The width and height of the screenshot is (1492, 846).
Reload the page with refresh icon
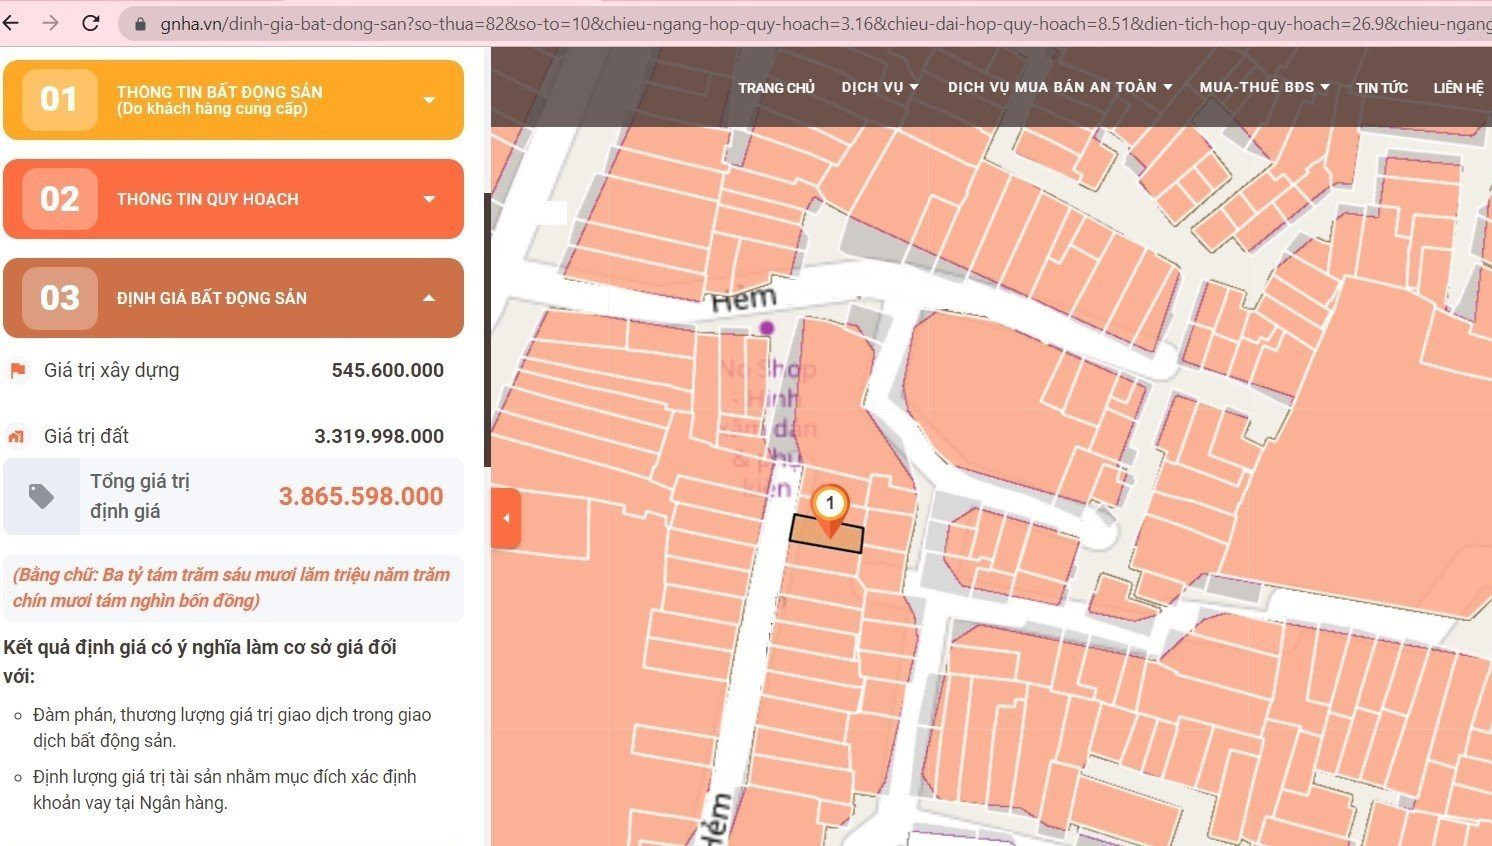[x=91, y=23]
